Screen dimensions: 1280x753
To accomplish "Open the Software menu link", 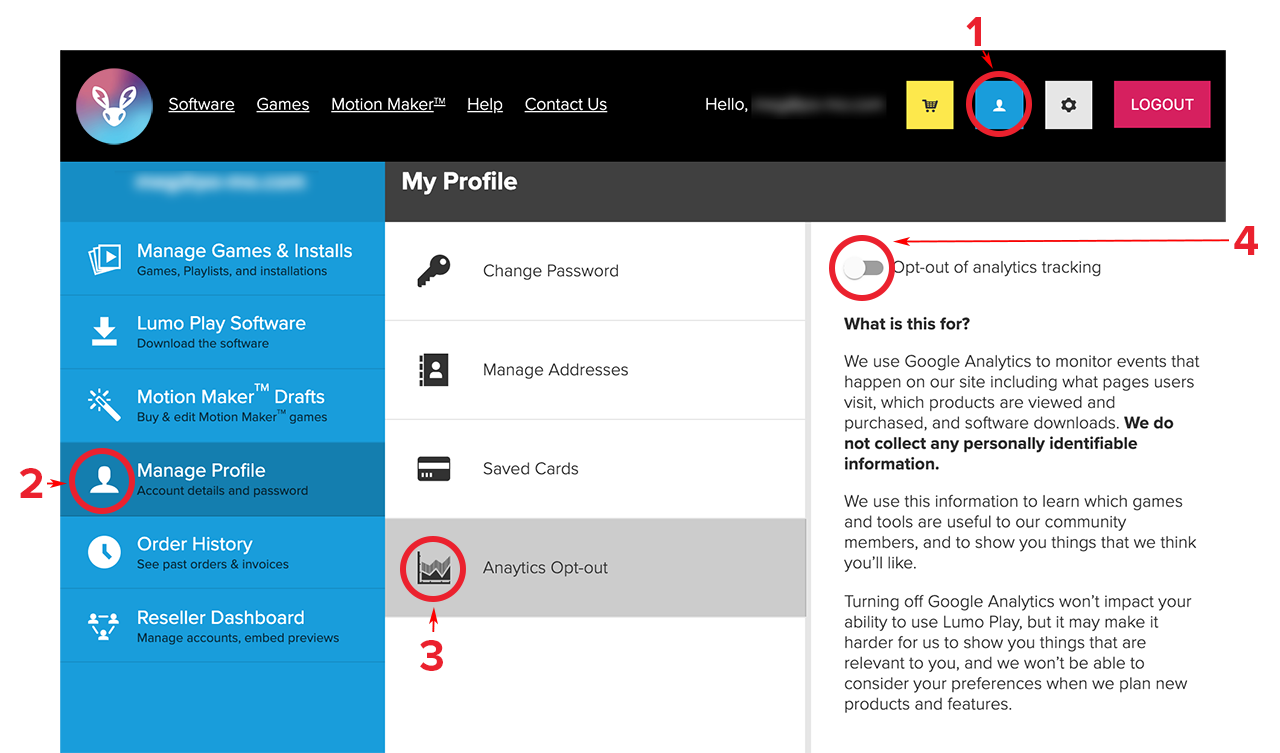I will tap(201, 104).
